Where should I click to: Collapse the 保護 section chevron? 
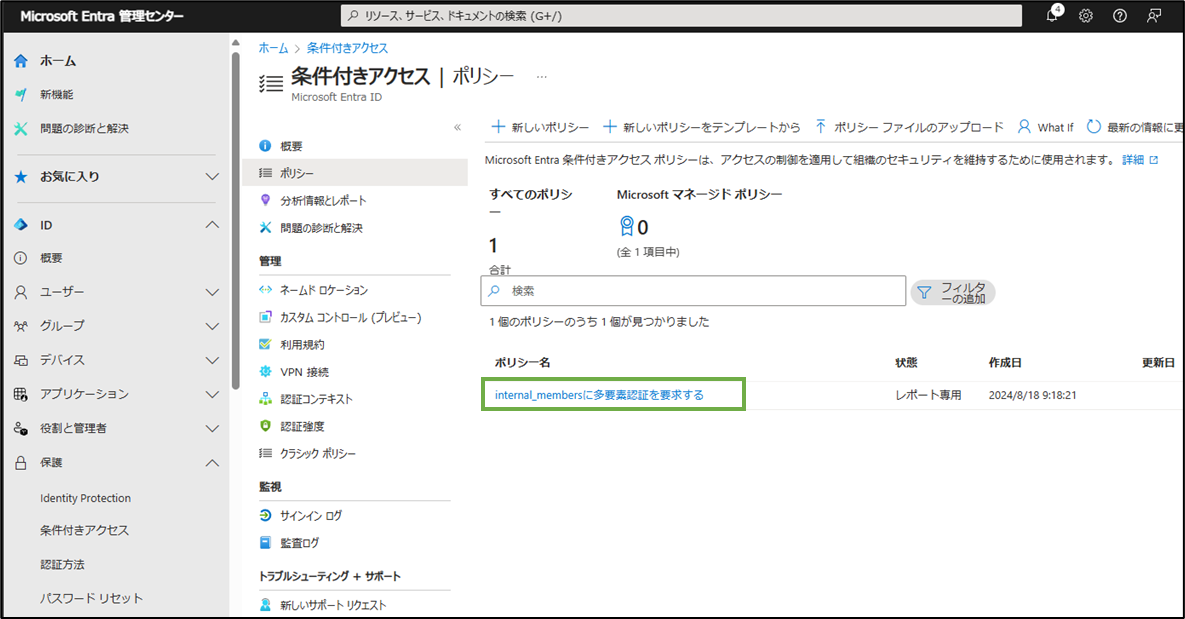(212, 463)
